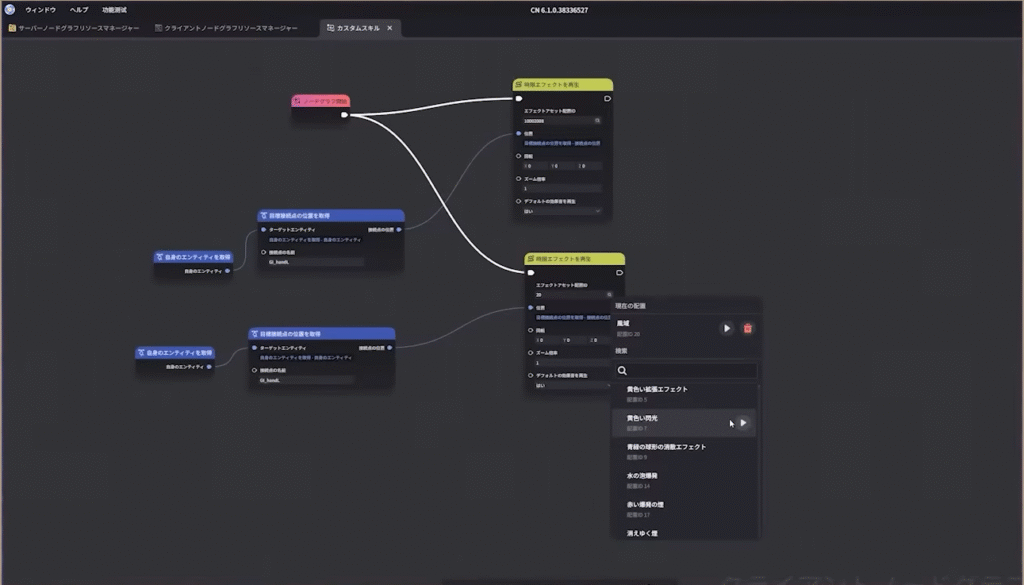
Task: Switch to サーバーノードグラフリソースマネージャー tab
Action: 74,28
